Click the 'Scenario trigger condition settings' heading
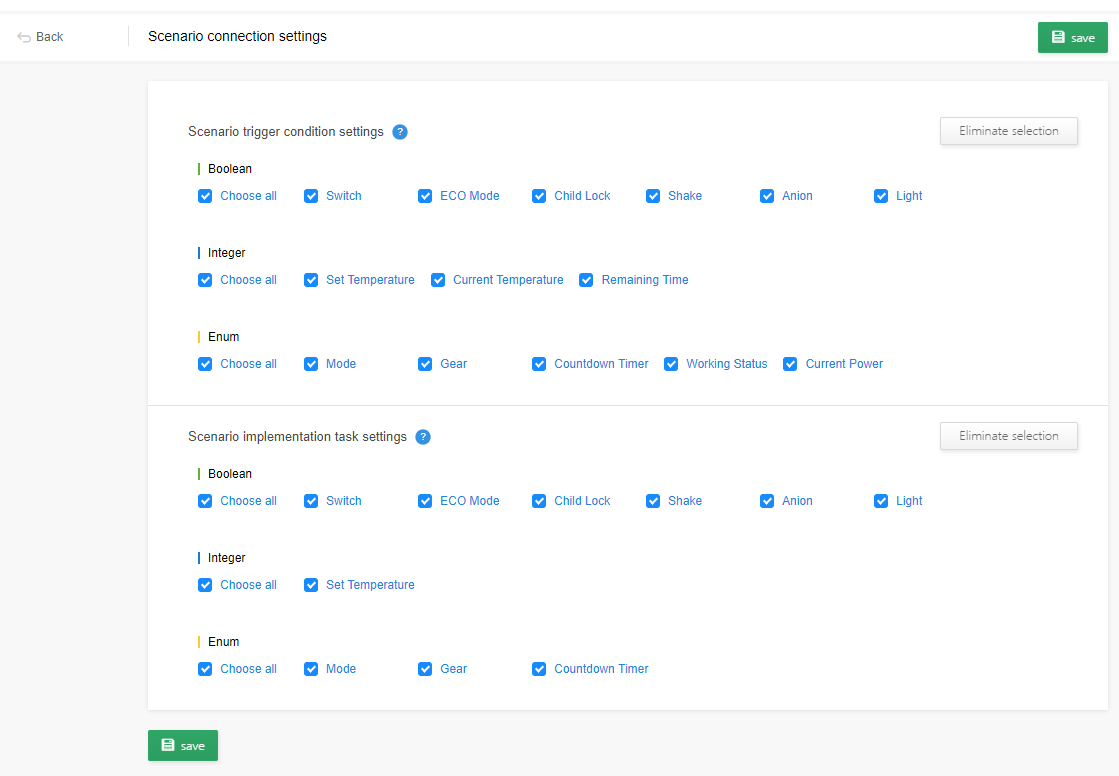This screenshot has width=1119, height=776. pos(285,132)
